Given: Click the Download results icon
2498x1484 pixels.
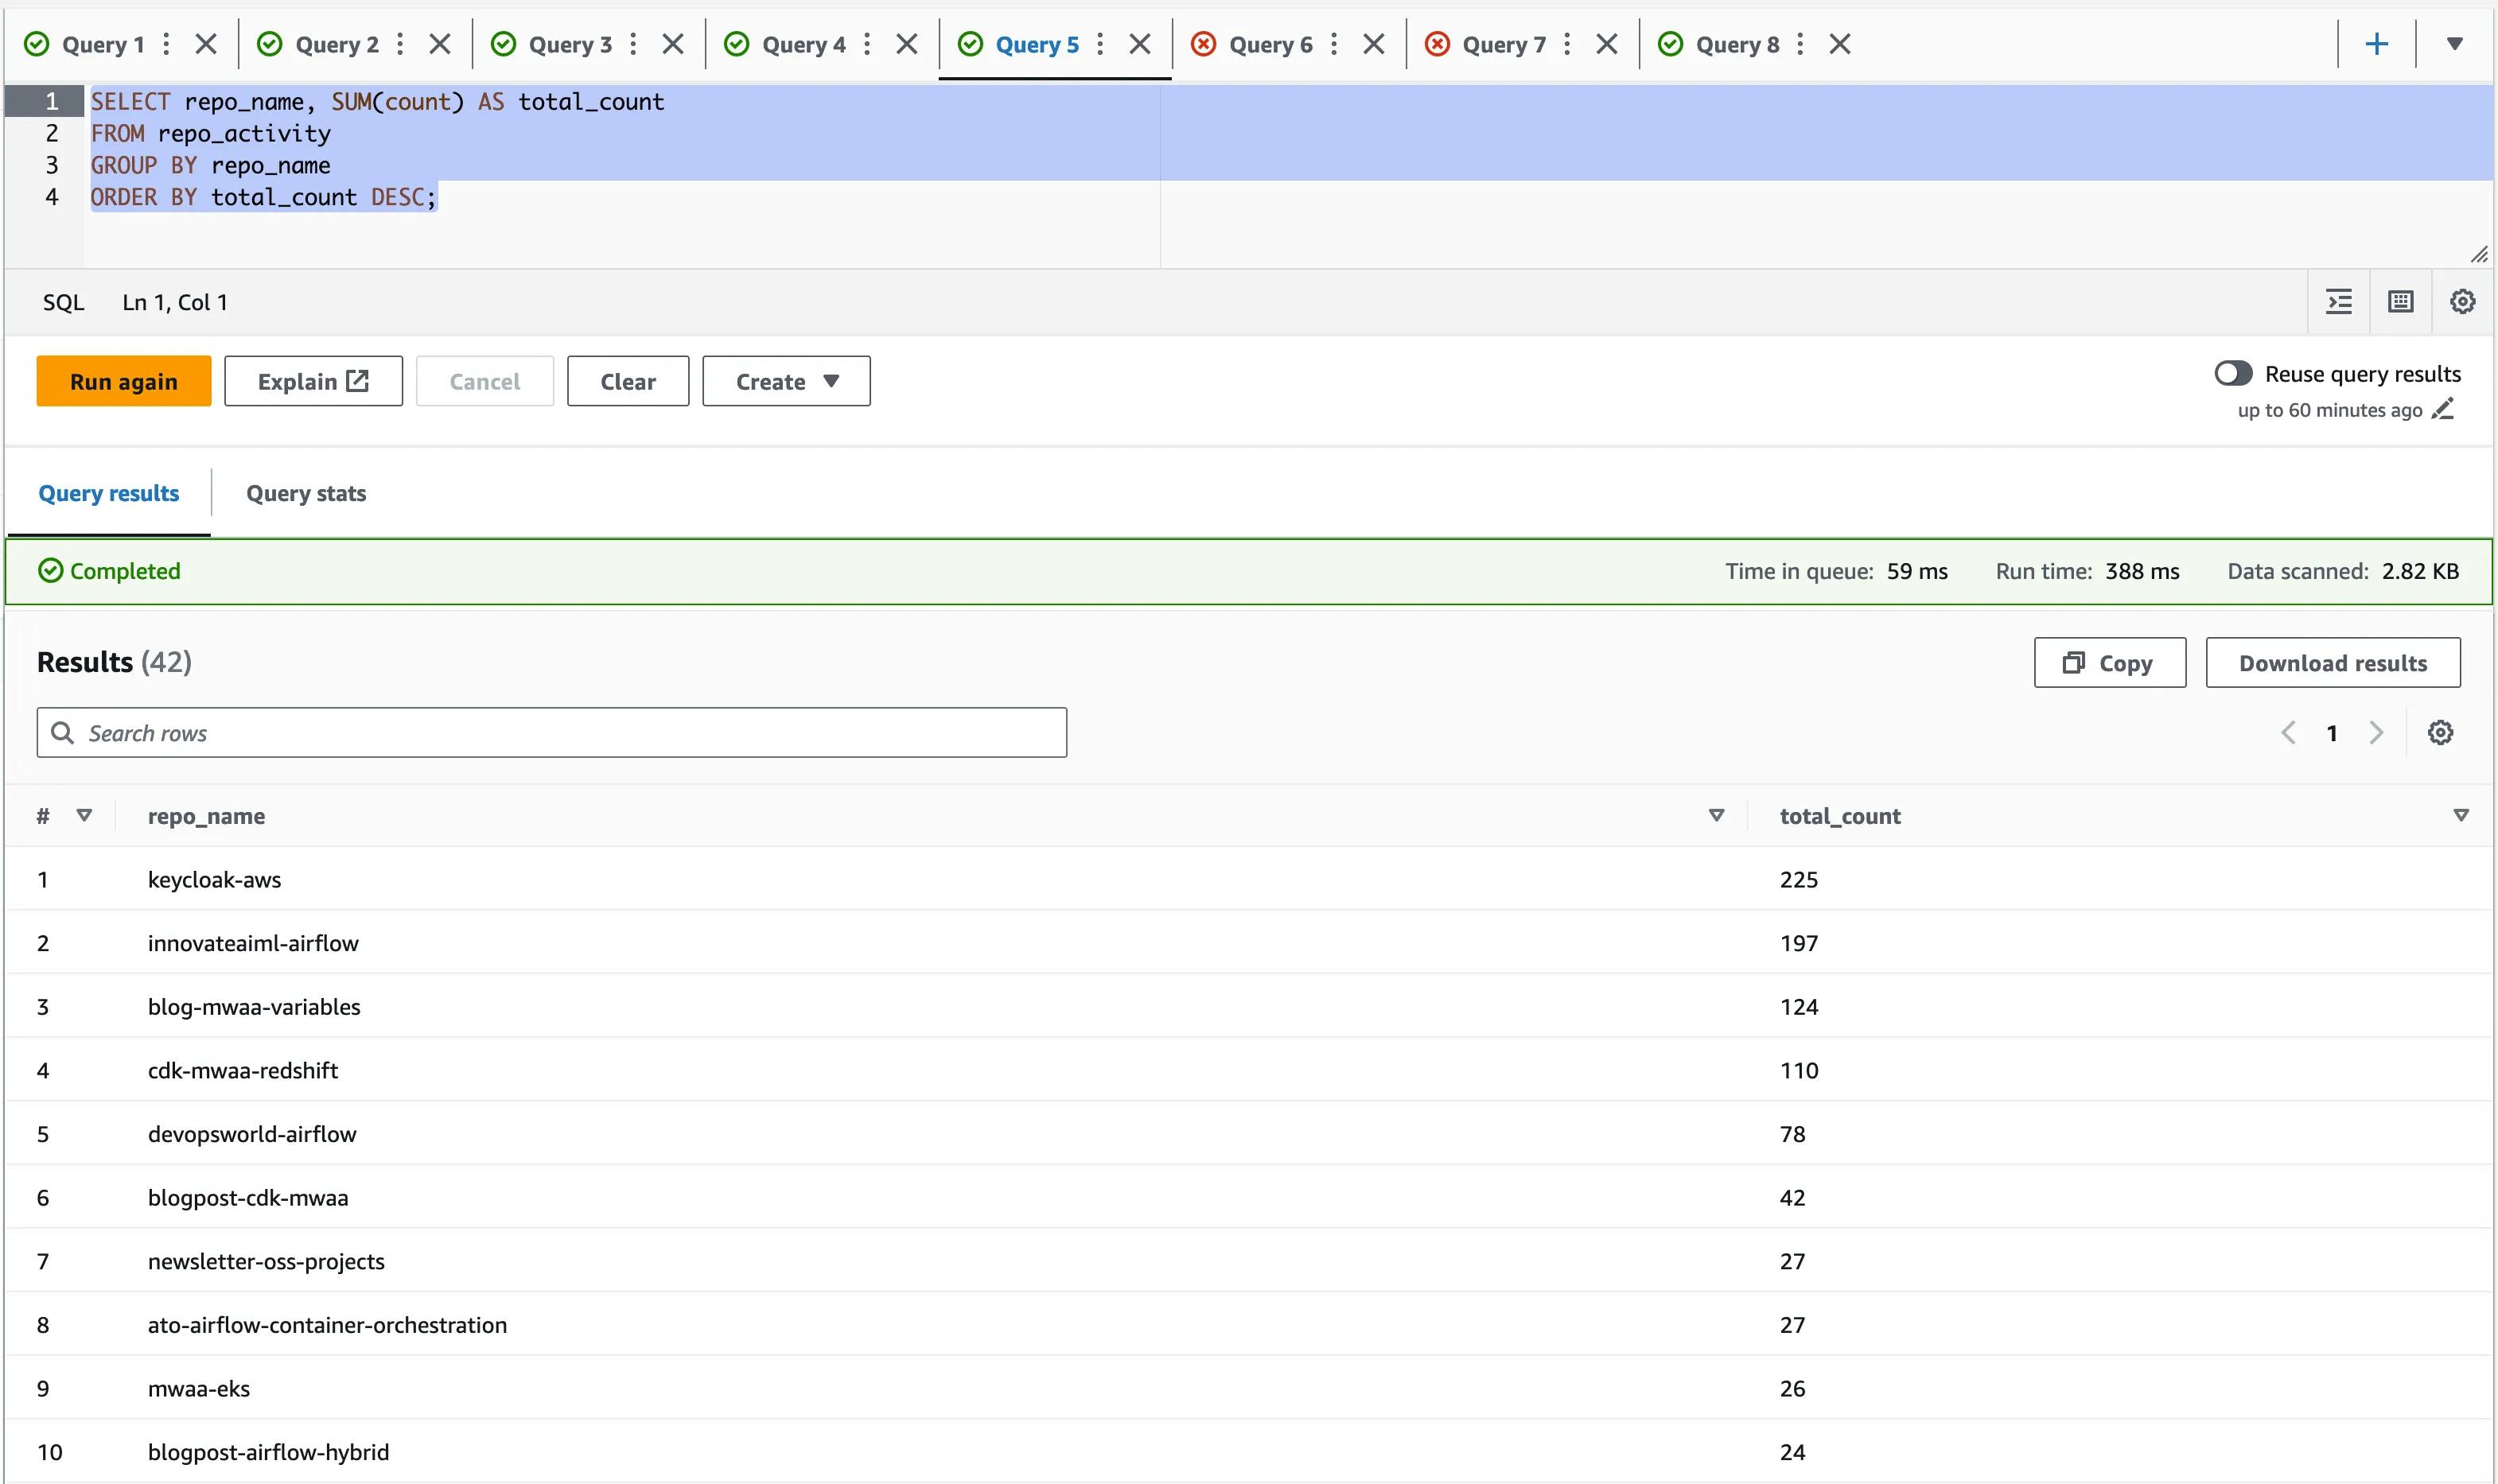Looking at the screenshot, I should point(2333,662).
